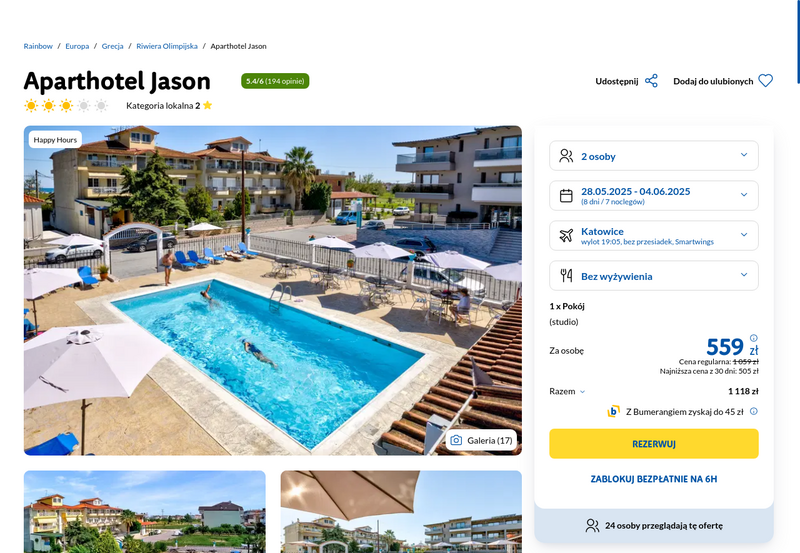The image size is (800, 553).
Task: Click the share icon next to Udostępnij
Action: point(651,81)
